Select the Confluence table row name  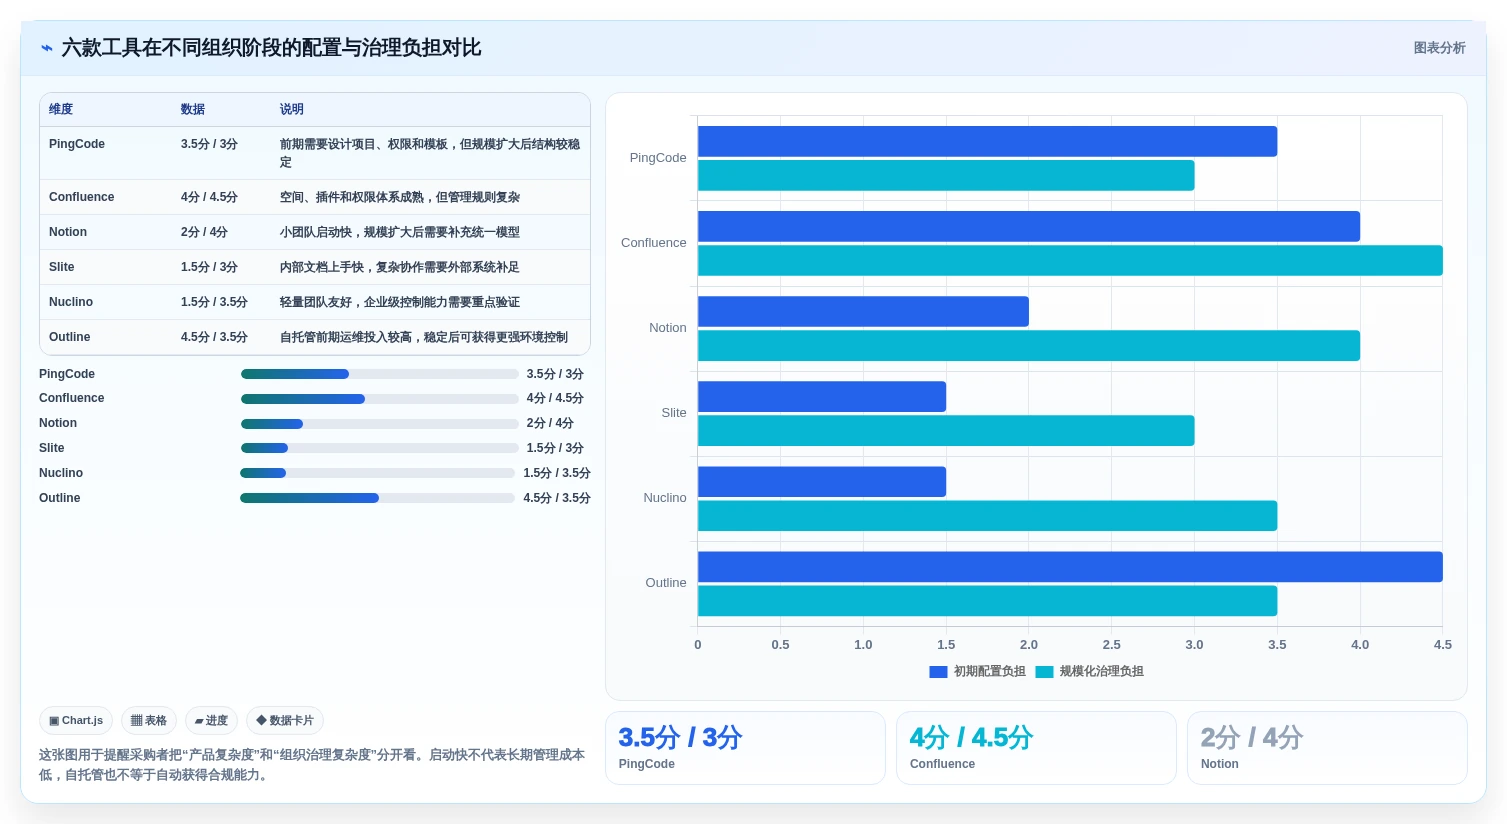click(82, 197)
